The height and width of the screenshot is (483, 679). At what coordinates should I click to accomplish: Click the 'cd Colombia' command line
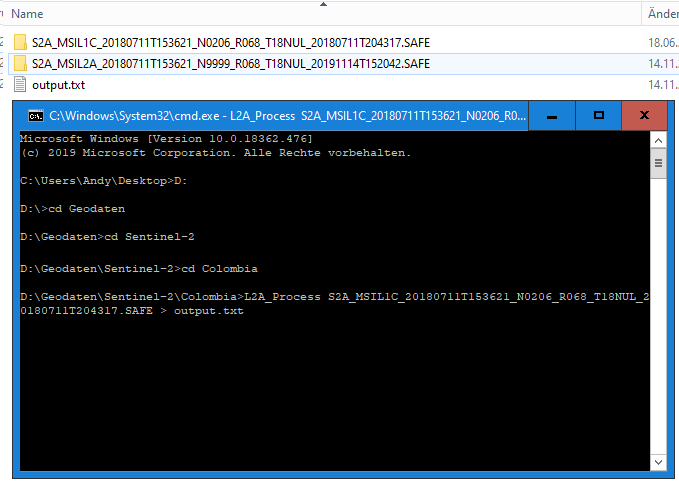pos(139,269)
